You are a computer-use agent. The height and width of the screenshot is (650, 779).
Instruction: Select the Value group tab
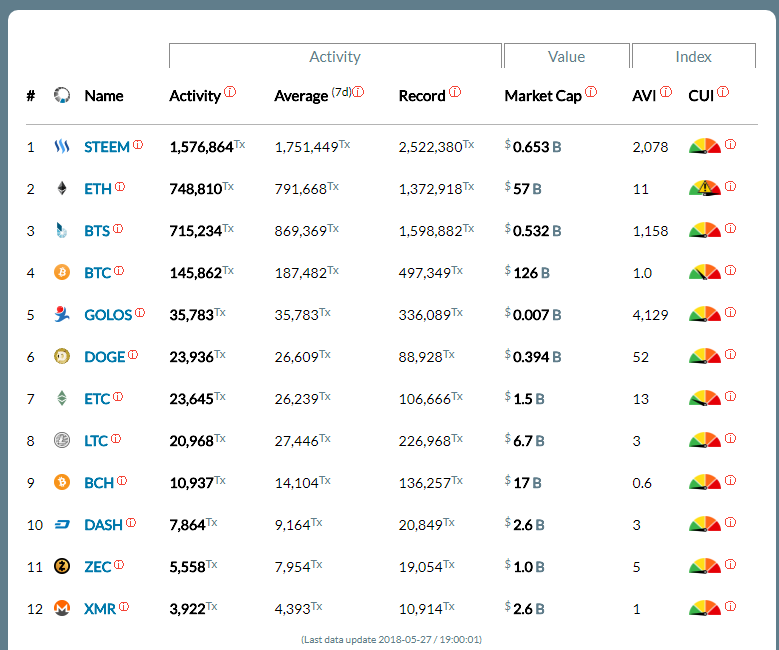pyautogui.click(x=567, y=56)
